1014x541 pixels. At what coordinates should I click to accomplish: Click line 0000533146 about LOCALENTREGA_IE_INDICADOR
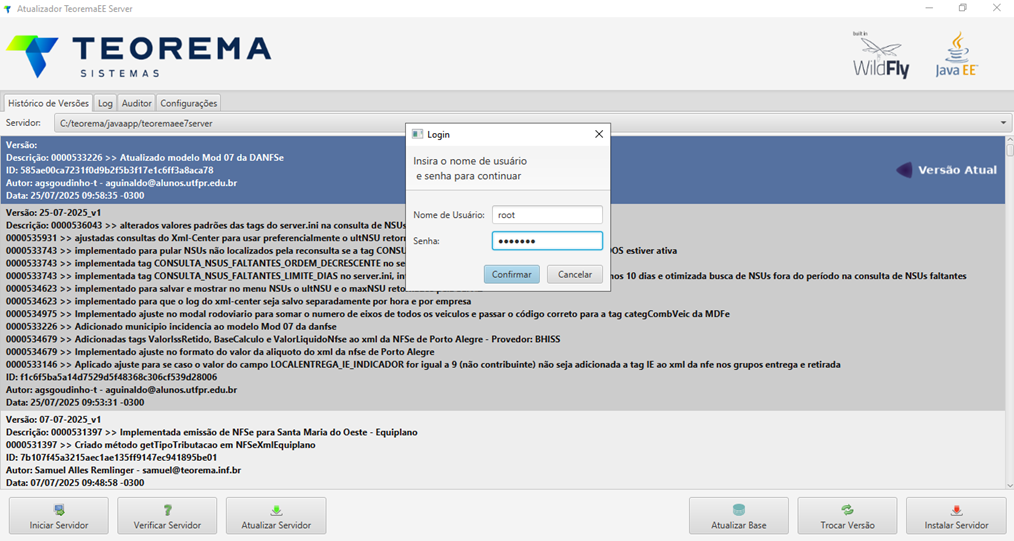tap(424, 365)
